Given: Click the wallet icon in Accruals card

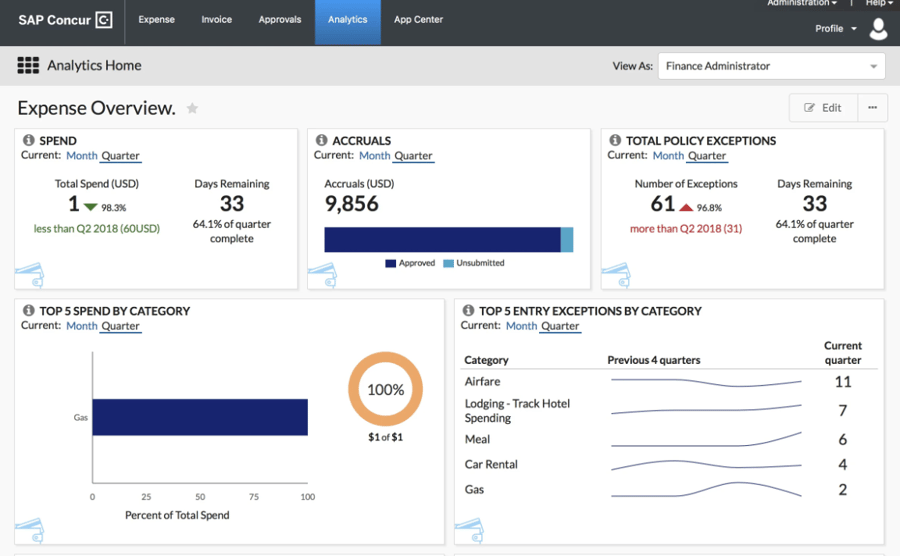Looking at the screenshot, I should click(x=323, y=275).
